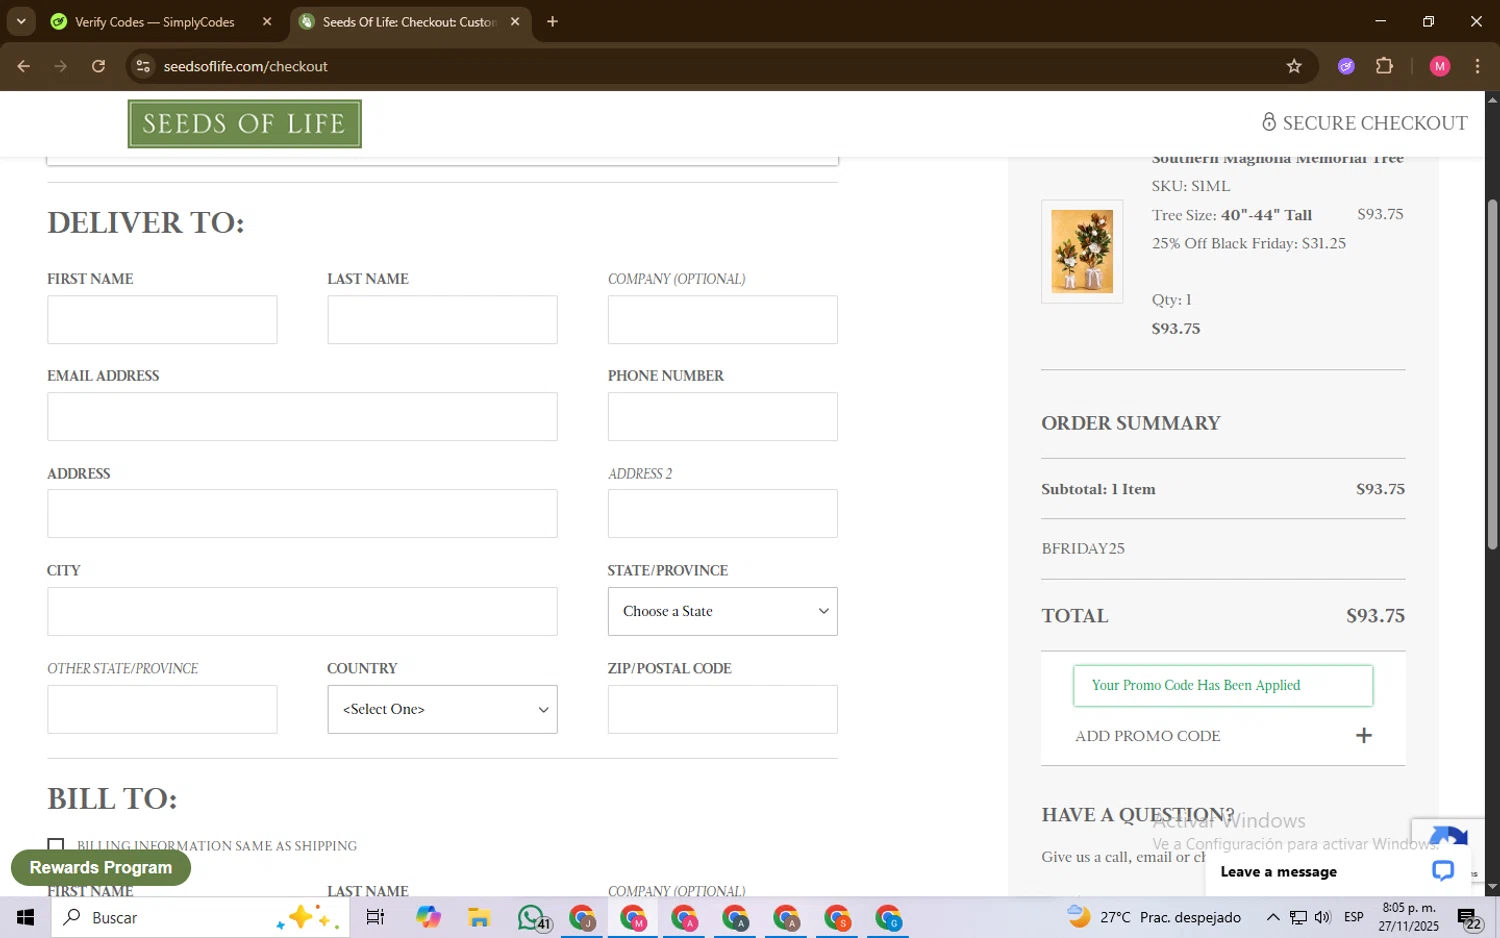Go back with the browser back arrow
Image resolution: width=1500 pixels, height=938 pixels.
pos(23,67)
